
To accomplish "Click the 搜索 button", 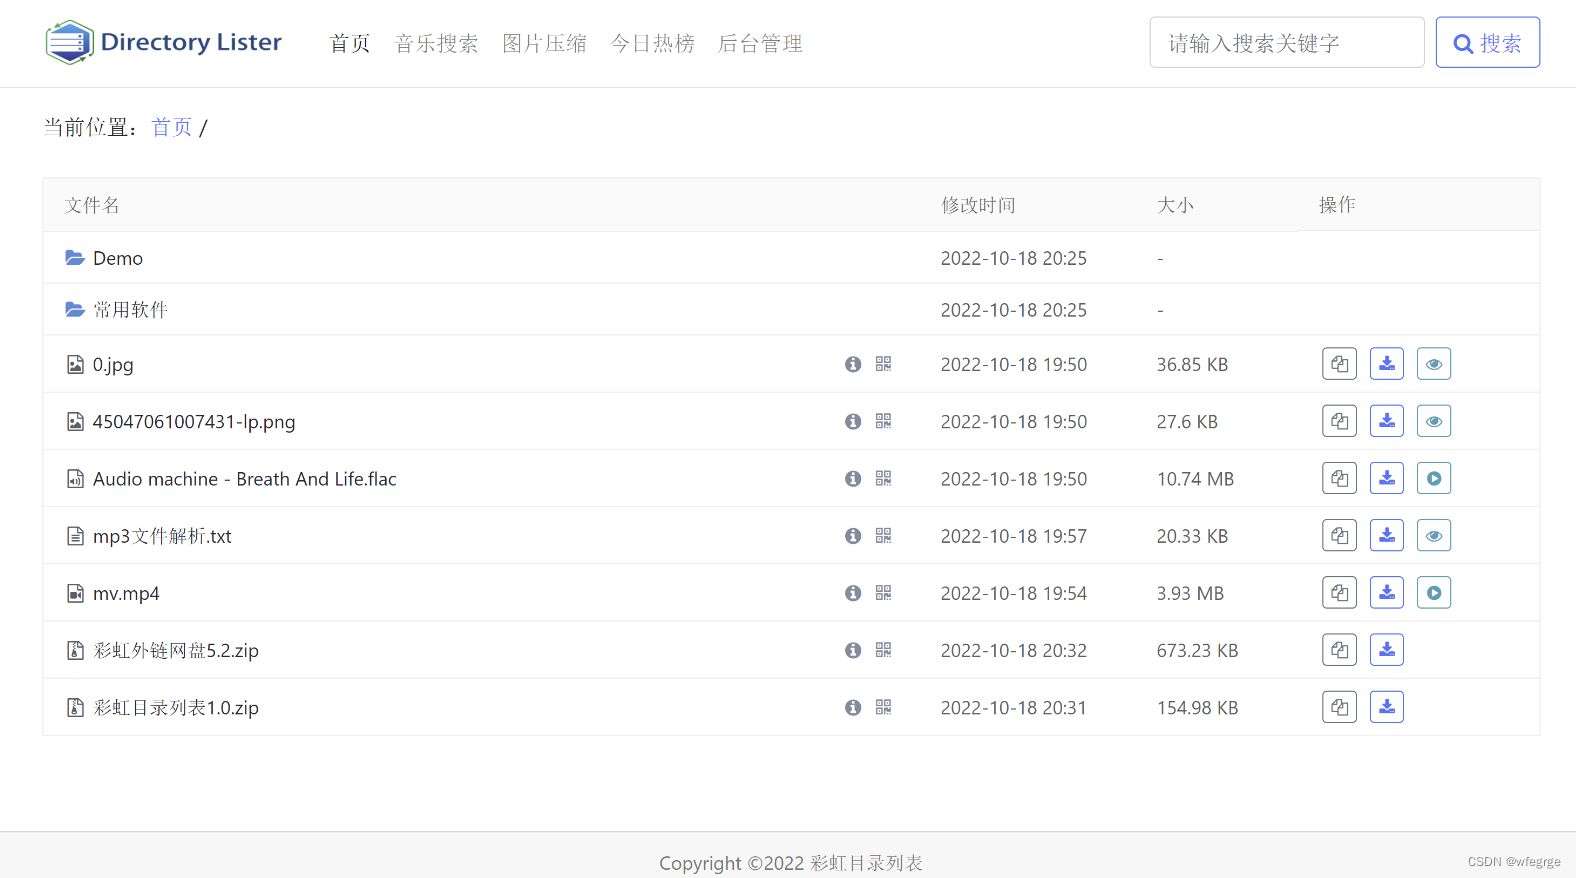I will (x=1487, y=43).
